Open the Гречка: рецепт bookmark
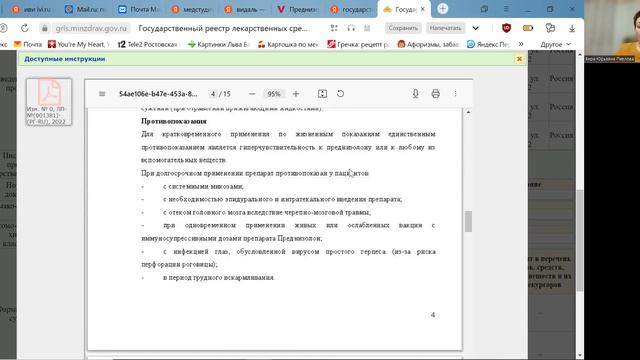 359,44
